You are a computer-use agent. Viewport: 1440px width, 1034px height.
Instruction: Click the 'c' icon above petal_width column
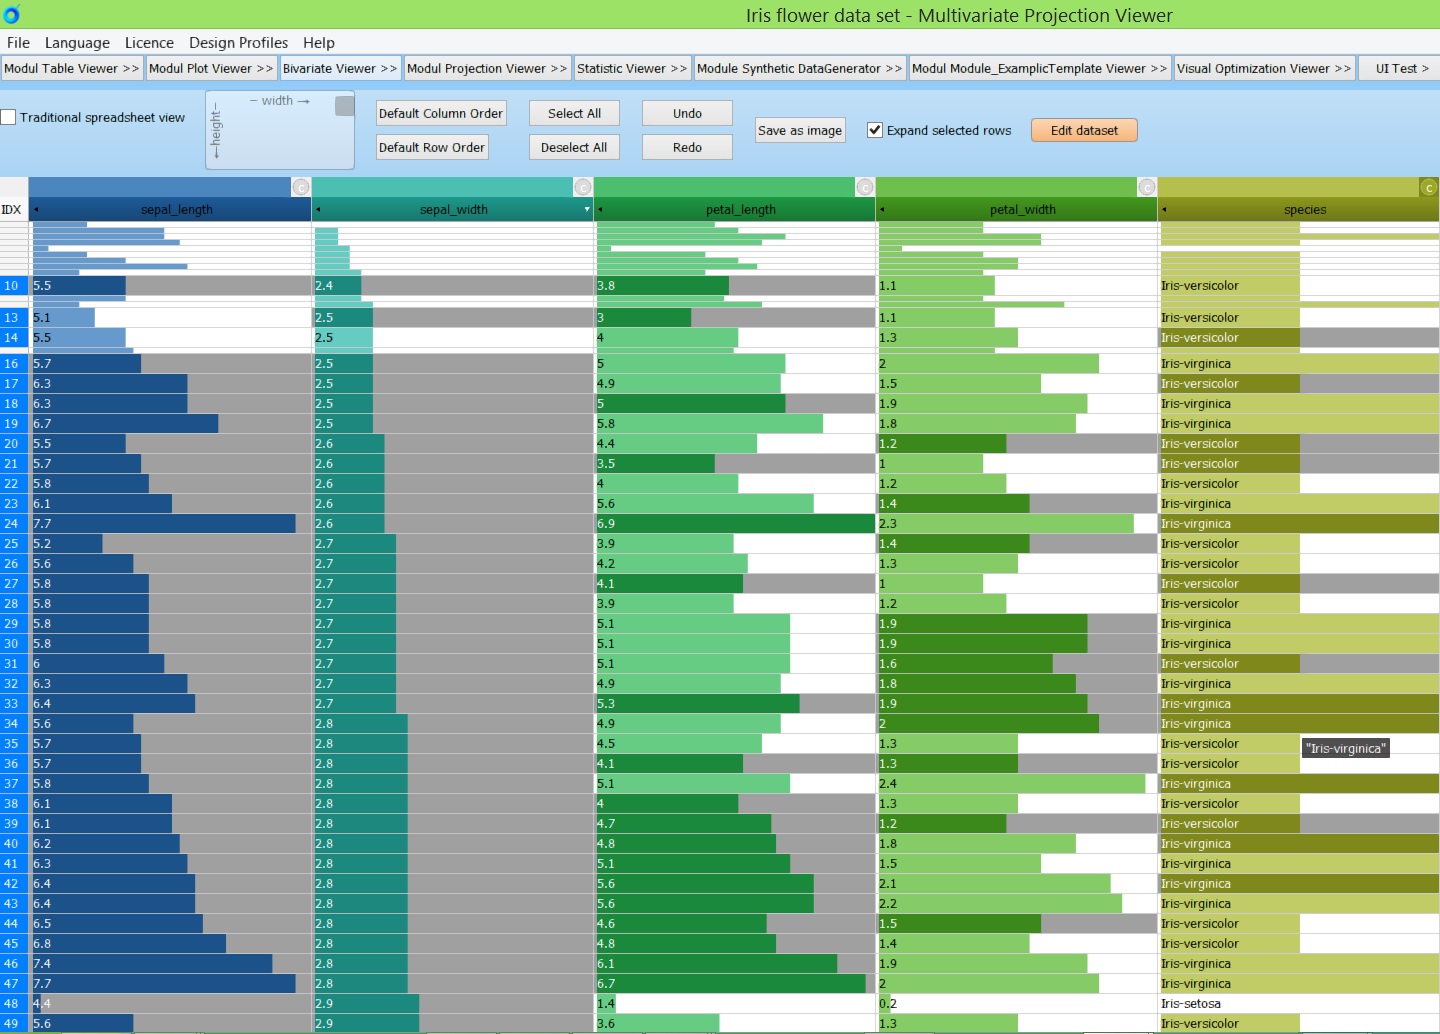1147,188
